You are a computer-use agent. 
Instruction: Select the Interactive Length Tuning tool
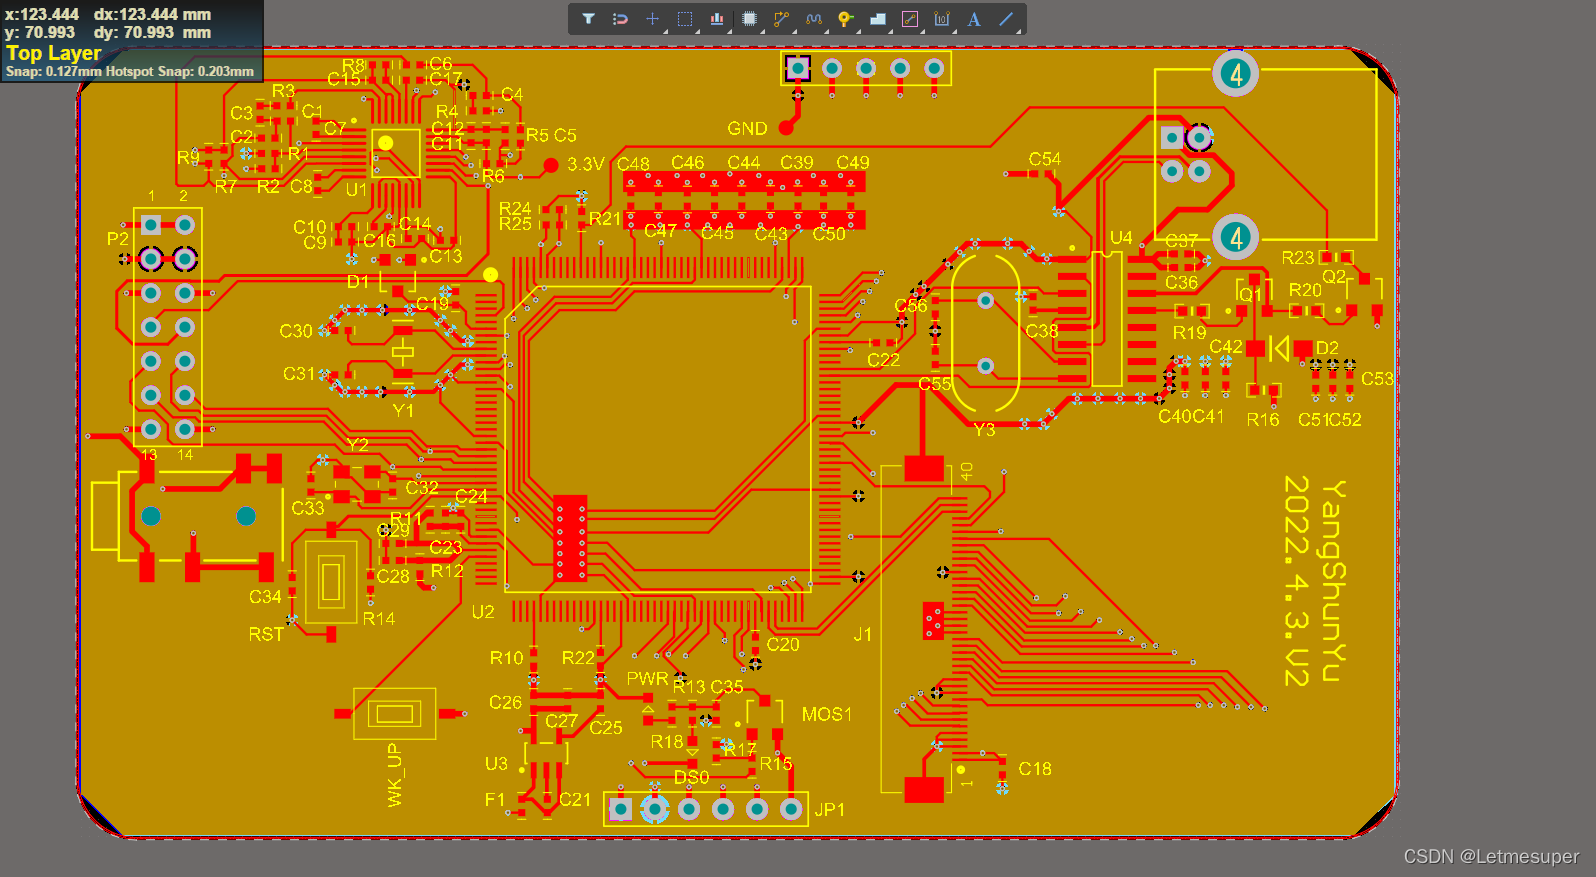[x=813, y=19]
